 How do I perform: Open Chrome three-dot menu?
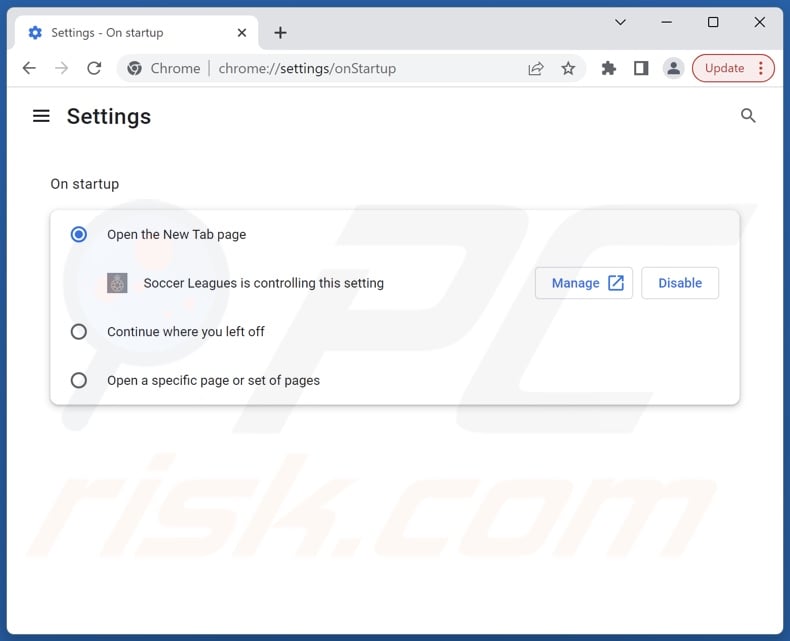point(761,68)
